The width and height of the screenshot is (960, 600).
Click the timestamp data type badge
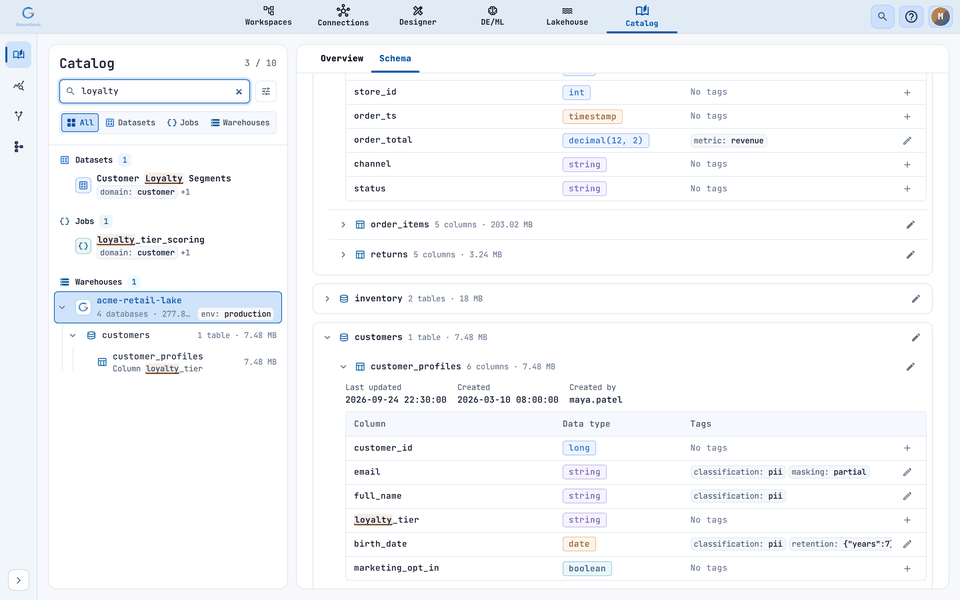[592, 116]
